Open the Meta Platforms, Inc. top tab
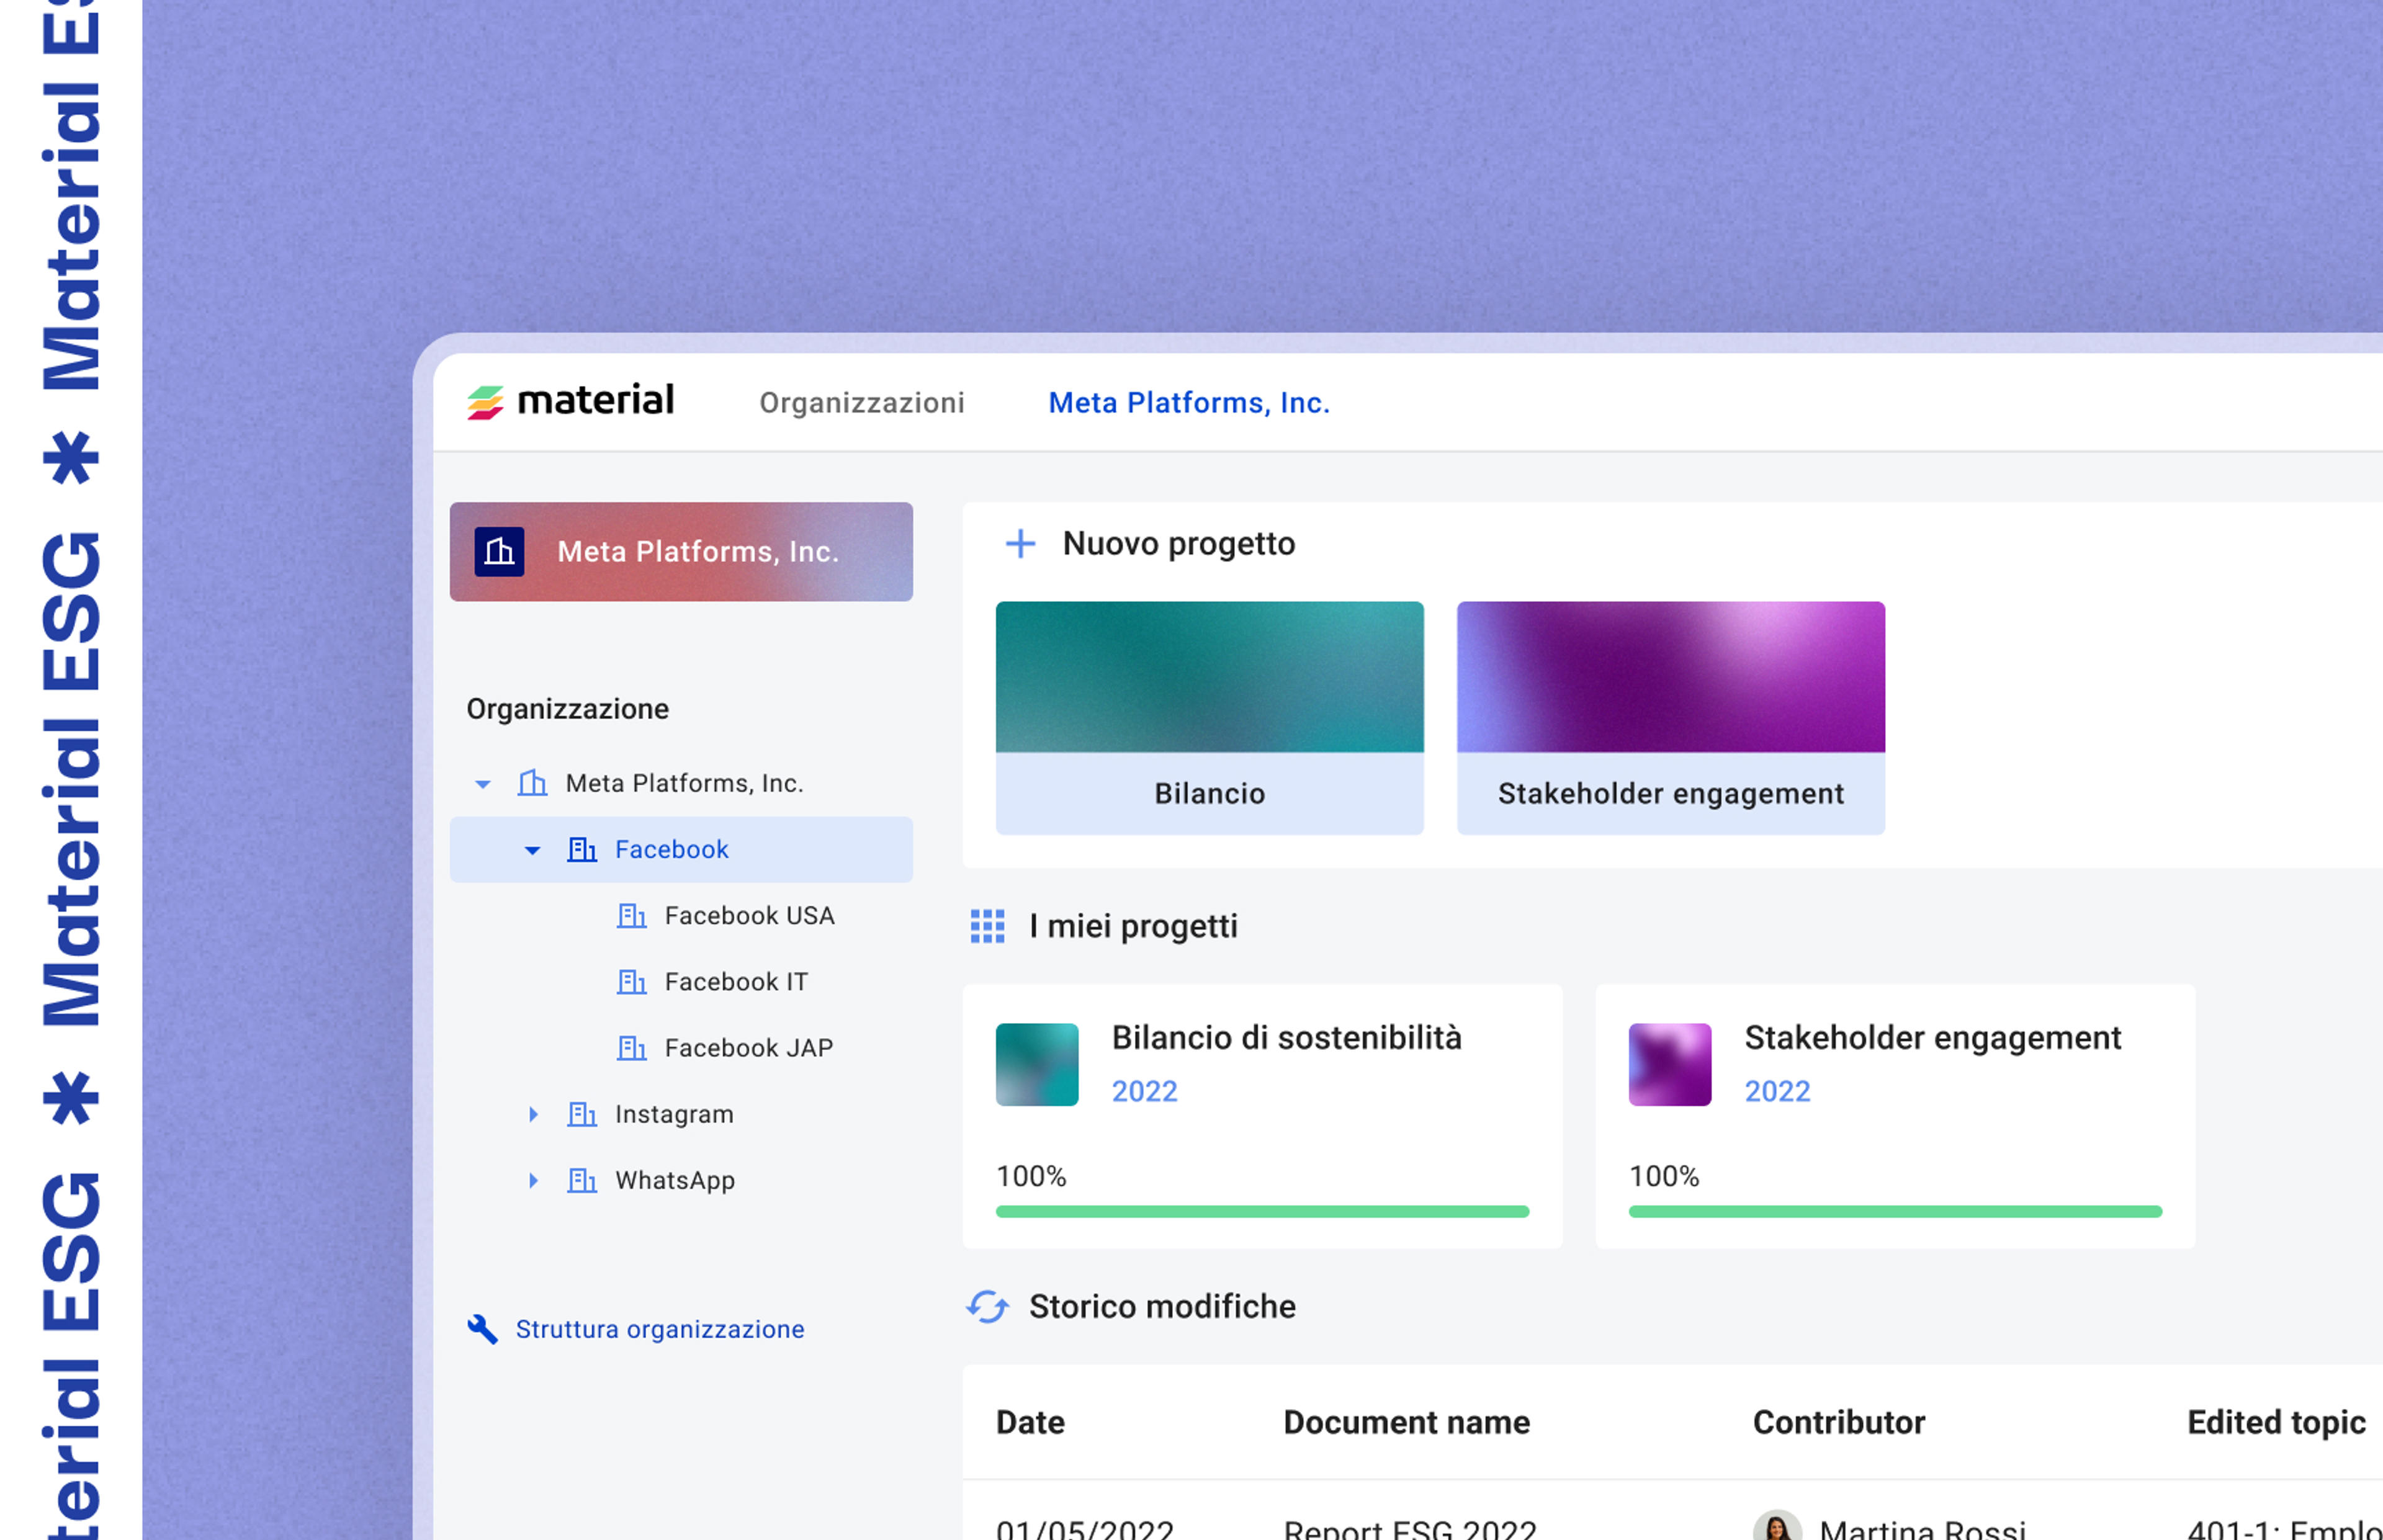The height and width of the screenshot is (1540, 2383). (1188, 402)
